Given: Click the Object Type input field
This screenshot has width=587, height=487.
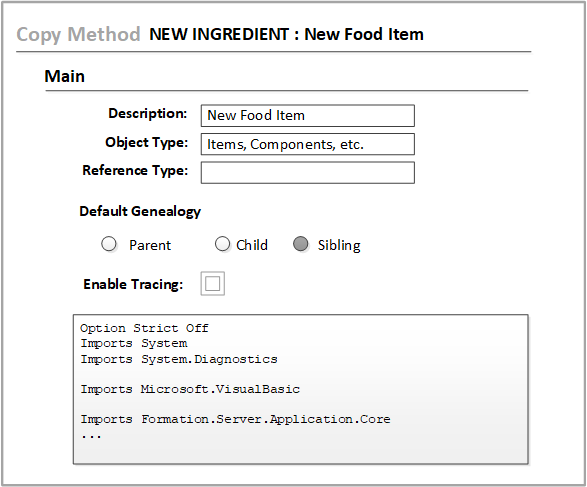Looking at the screenshot, I should click(x=308, y=144).
